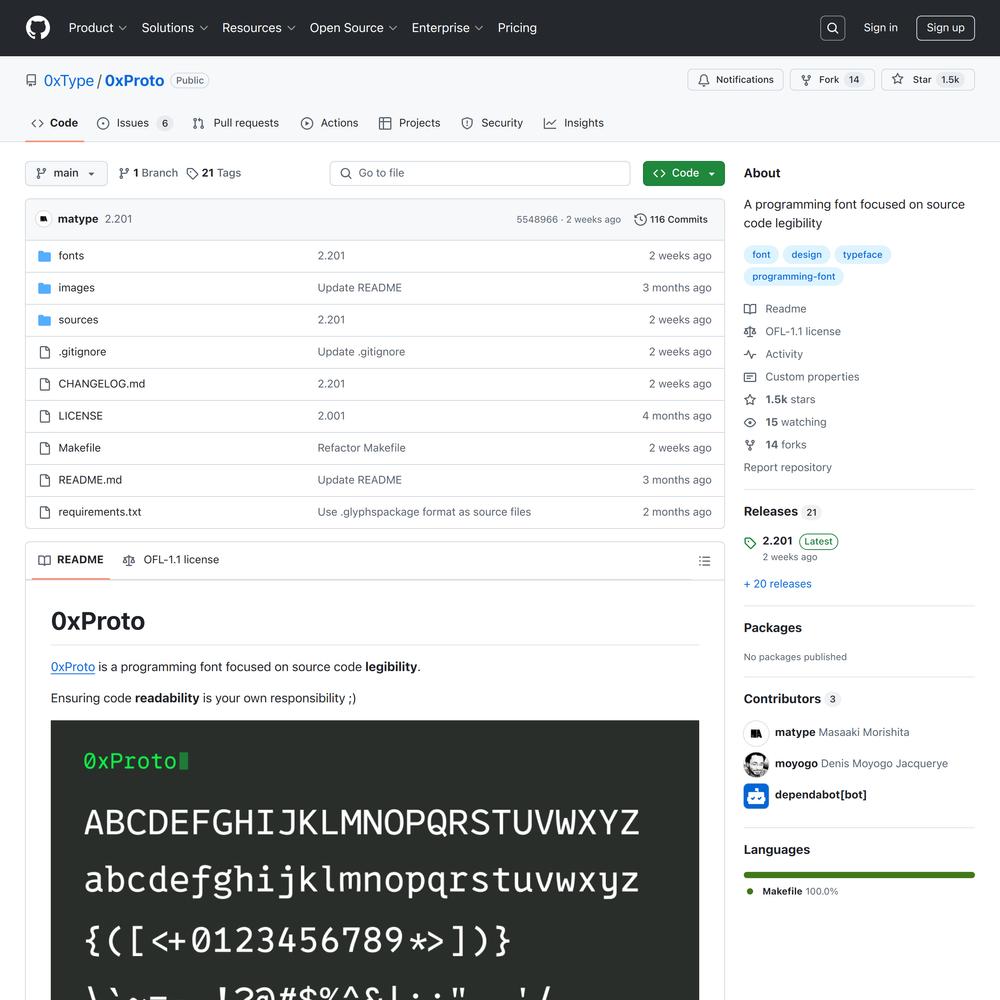Expand the Enterprise menu
The height and width of the screenshot is (1000, 1000).
[x=447, y=28]
